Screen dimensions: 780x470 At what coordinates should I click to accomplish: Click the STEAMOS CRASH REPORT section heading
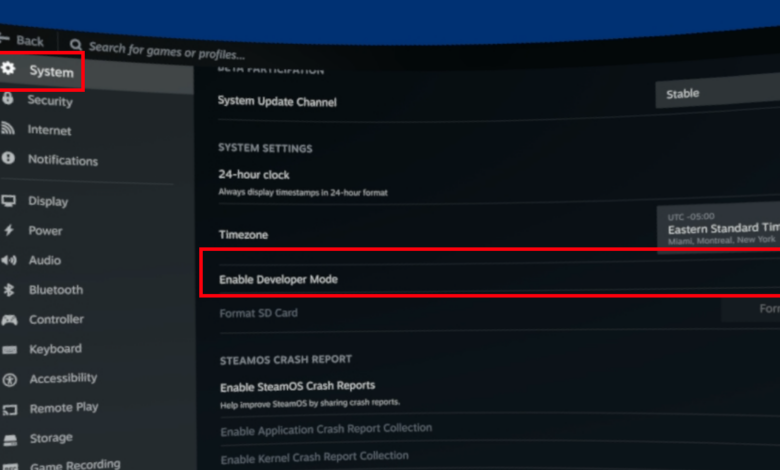point(286,360)
